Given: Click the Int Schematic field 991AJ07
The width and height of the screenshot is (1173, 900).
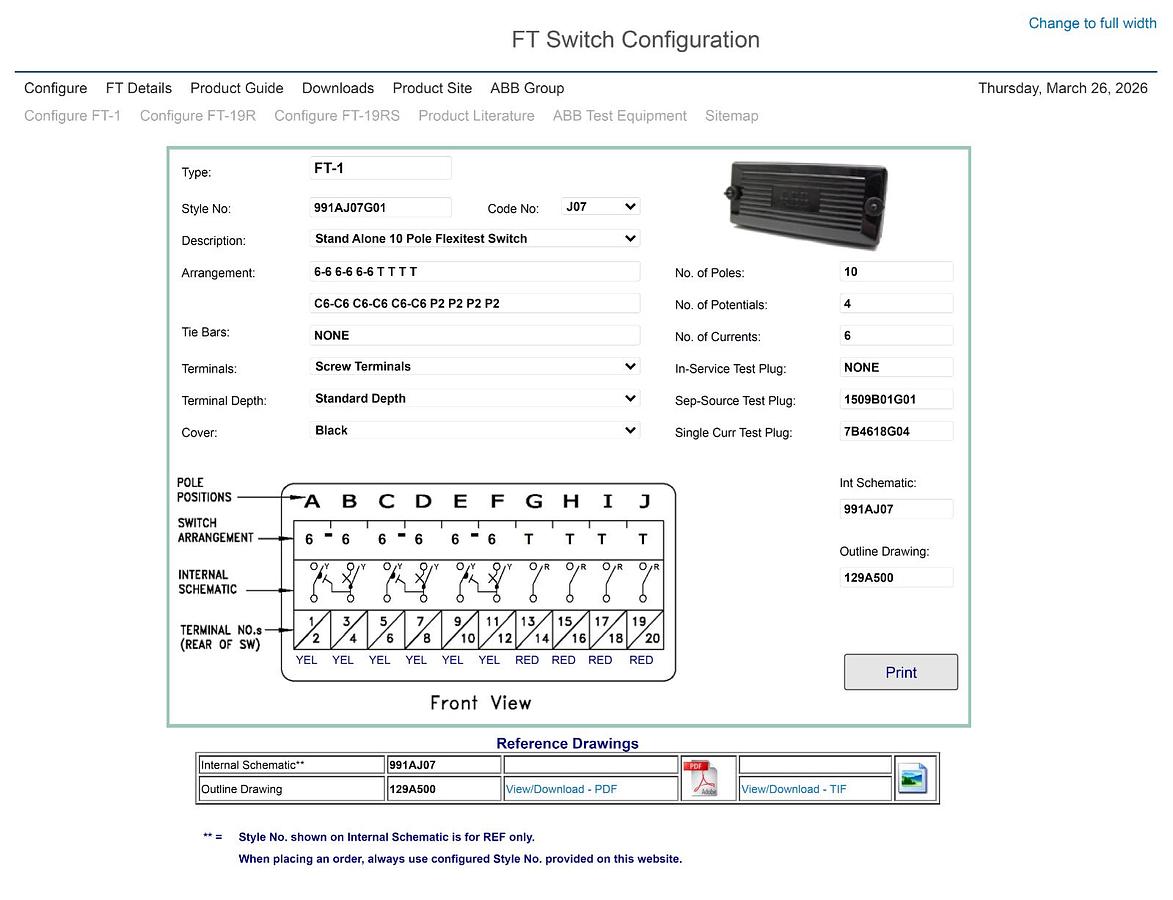Looking at the screenshot, I should point(896,509).
